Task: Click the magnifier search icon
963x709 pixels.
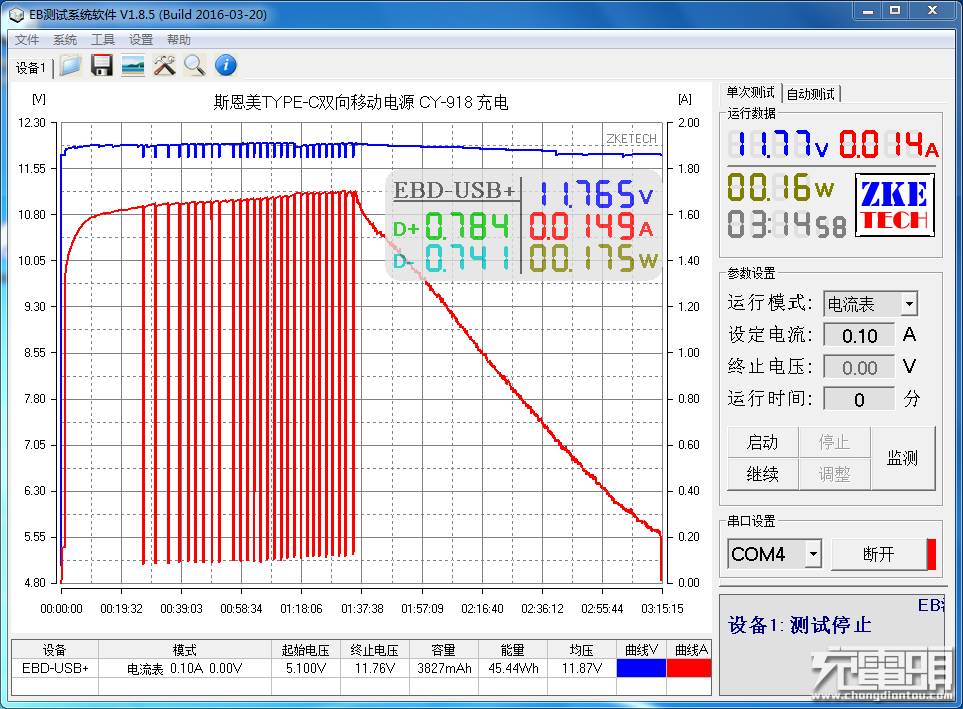Action: (195, 65)
